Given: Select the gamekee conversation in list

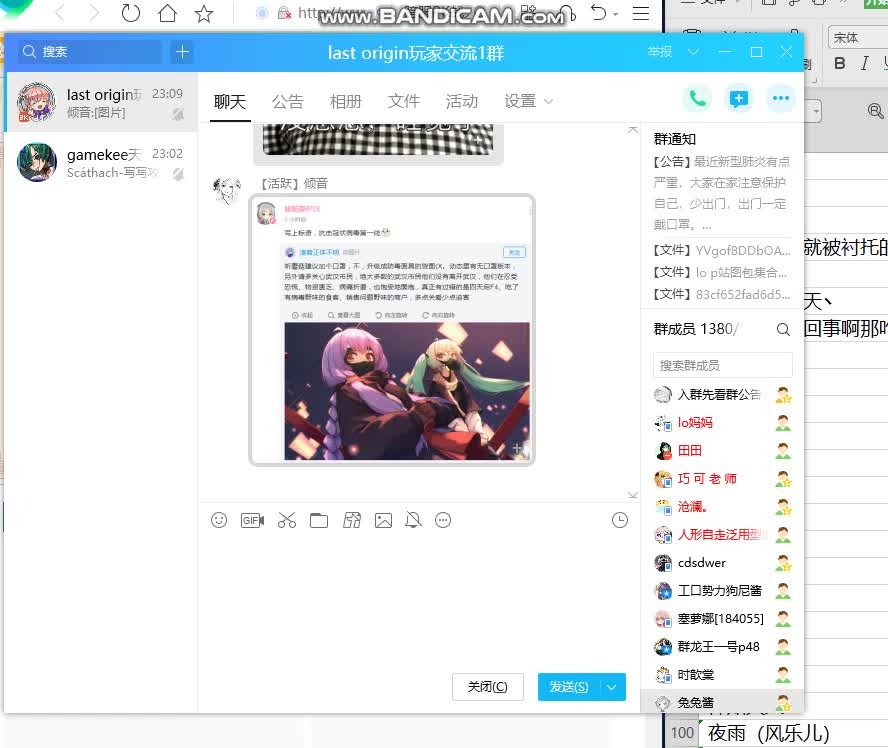Looking at the screenshot, I should 101,163.
